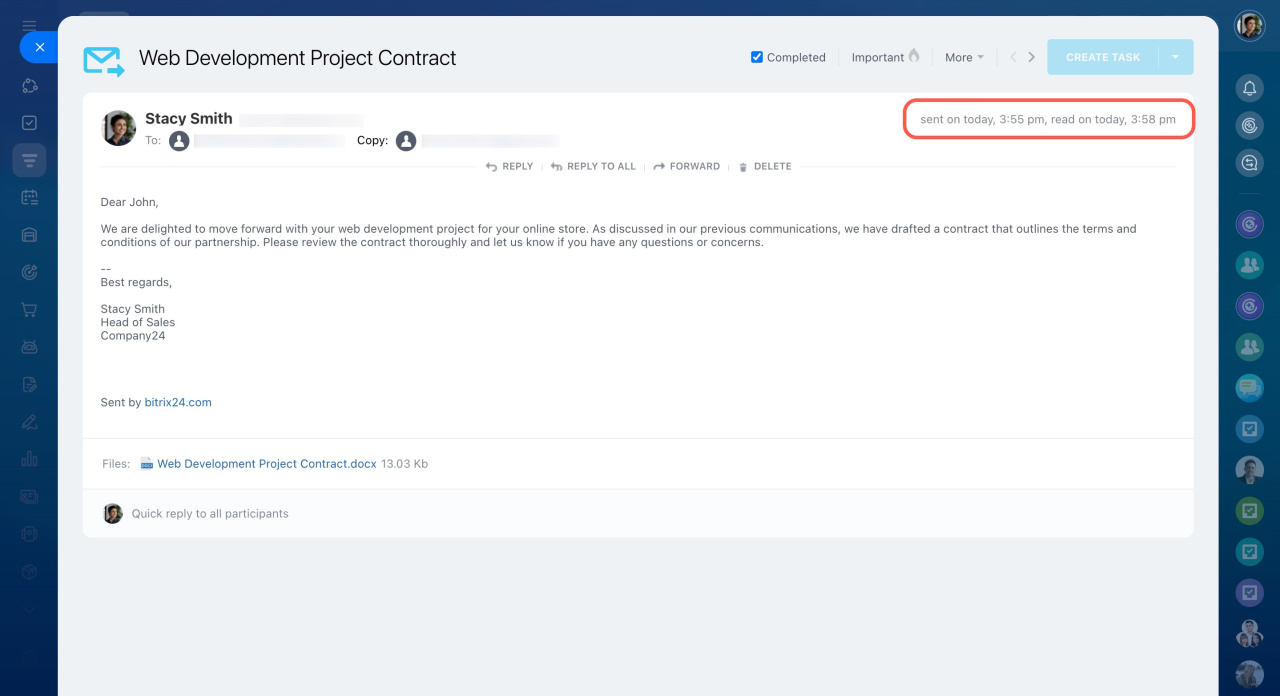The width and height of the screenshot is (1280, 696).
Task: Click FORWARD to forward the email
Action: [687, 166]
